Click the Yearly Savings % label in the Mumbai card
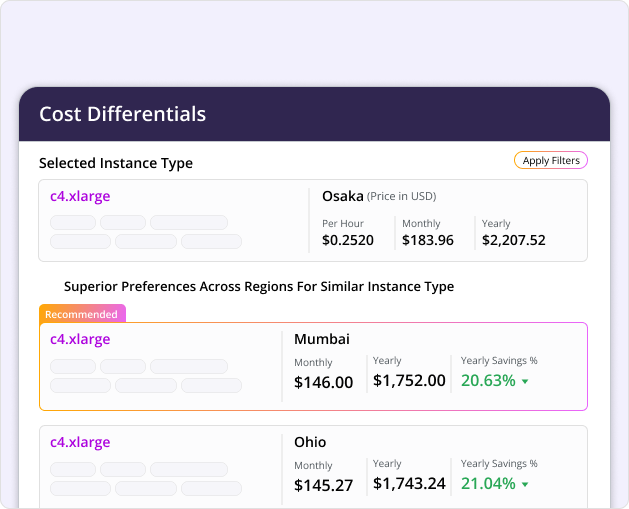629x509 pixels. 499,361
